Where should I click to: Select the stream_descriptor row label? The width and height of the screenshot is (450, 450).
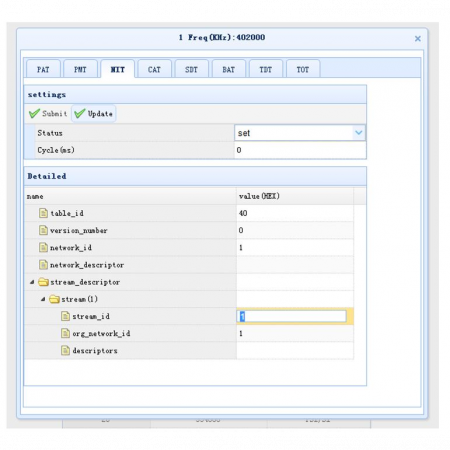(85, 282)
